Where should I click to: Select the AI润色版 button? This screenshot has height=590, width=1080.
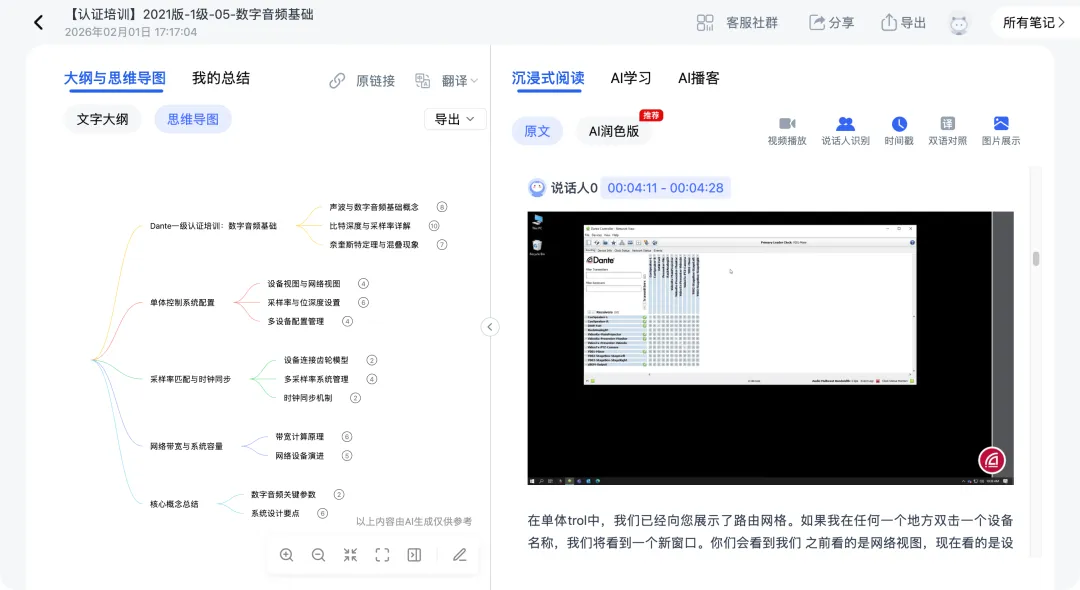pos(613,131)
